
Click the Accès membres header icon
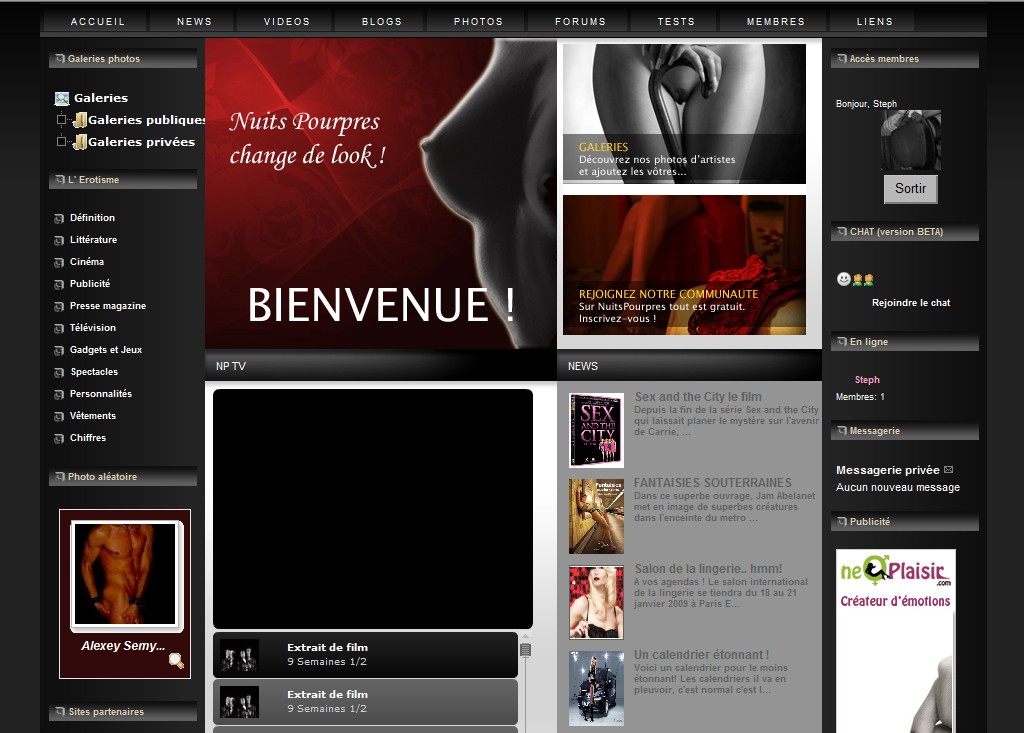(x=842, y=58)
